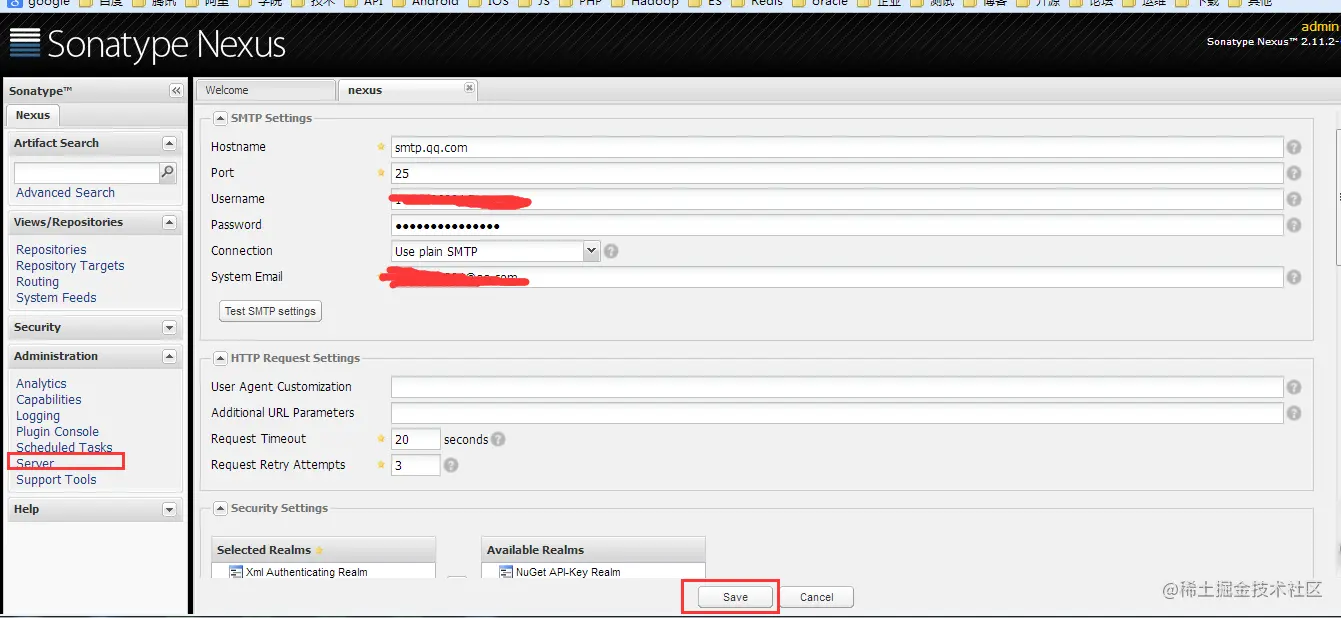Click the artifact search magnifier icon

pyautogui.click(x=168, y=173)
